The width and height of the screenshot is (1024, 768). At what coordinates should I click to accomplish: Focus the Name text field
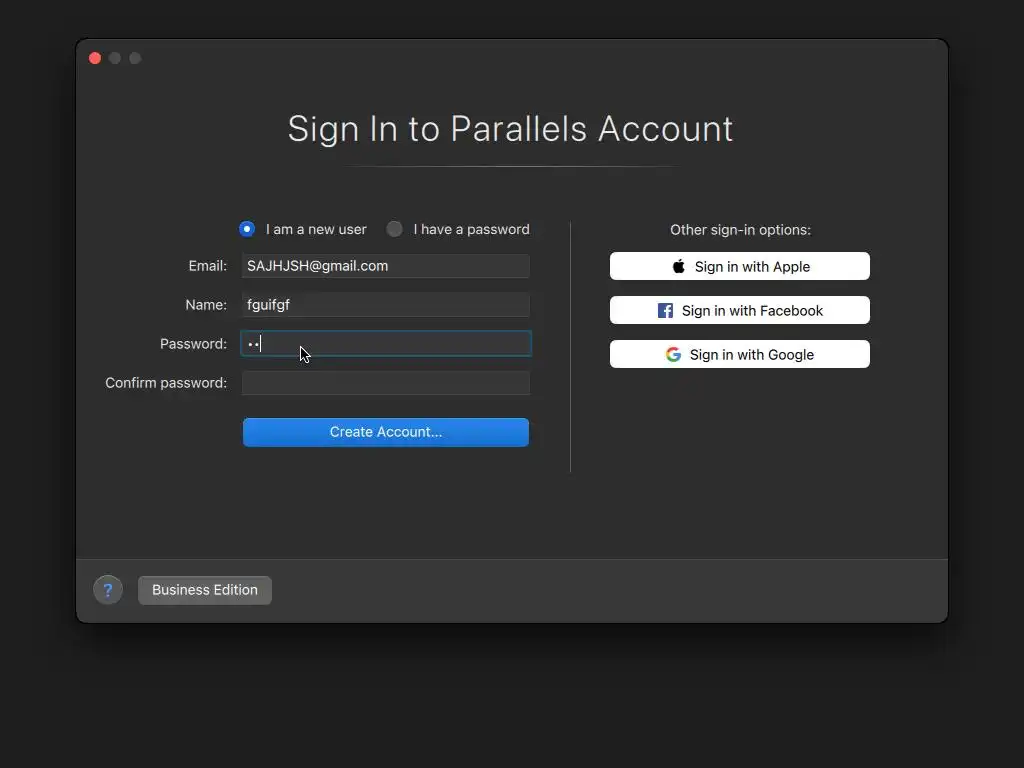click(x=385, y=304)
